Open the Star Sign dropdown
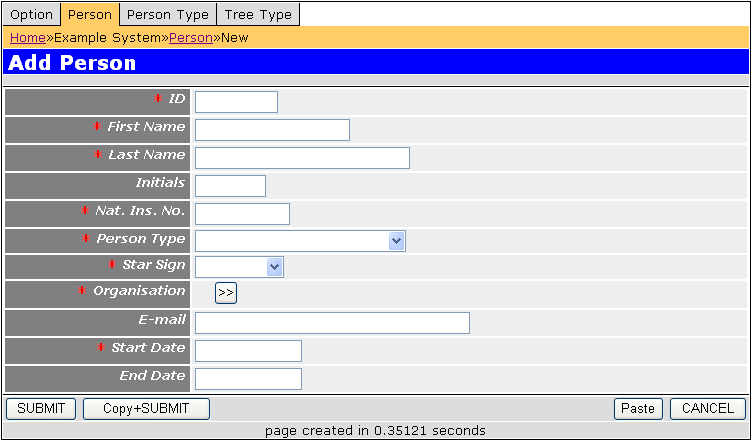 [x=239, y=267]
